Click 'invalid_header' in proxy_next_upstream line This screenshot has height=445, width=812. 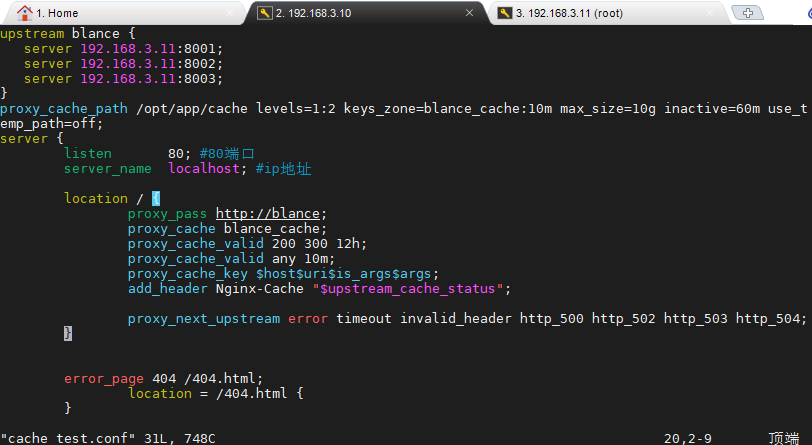tap(456, 319)
